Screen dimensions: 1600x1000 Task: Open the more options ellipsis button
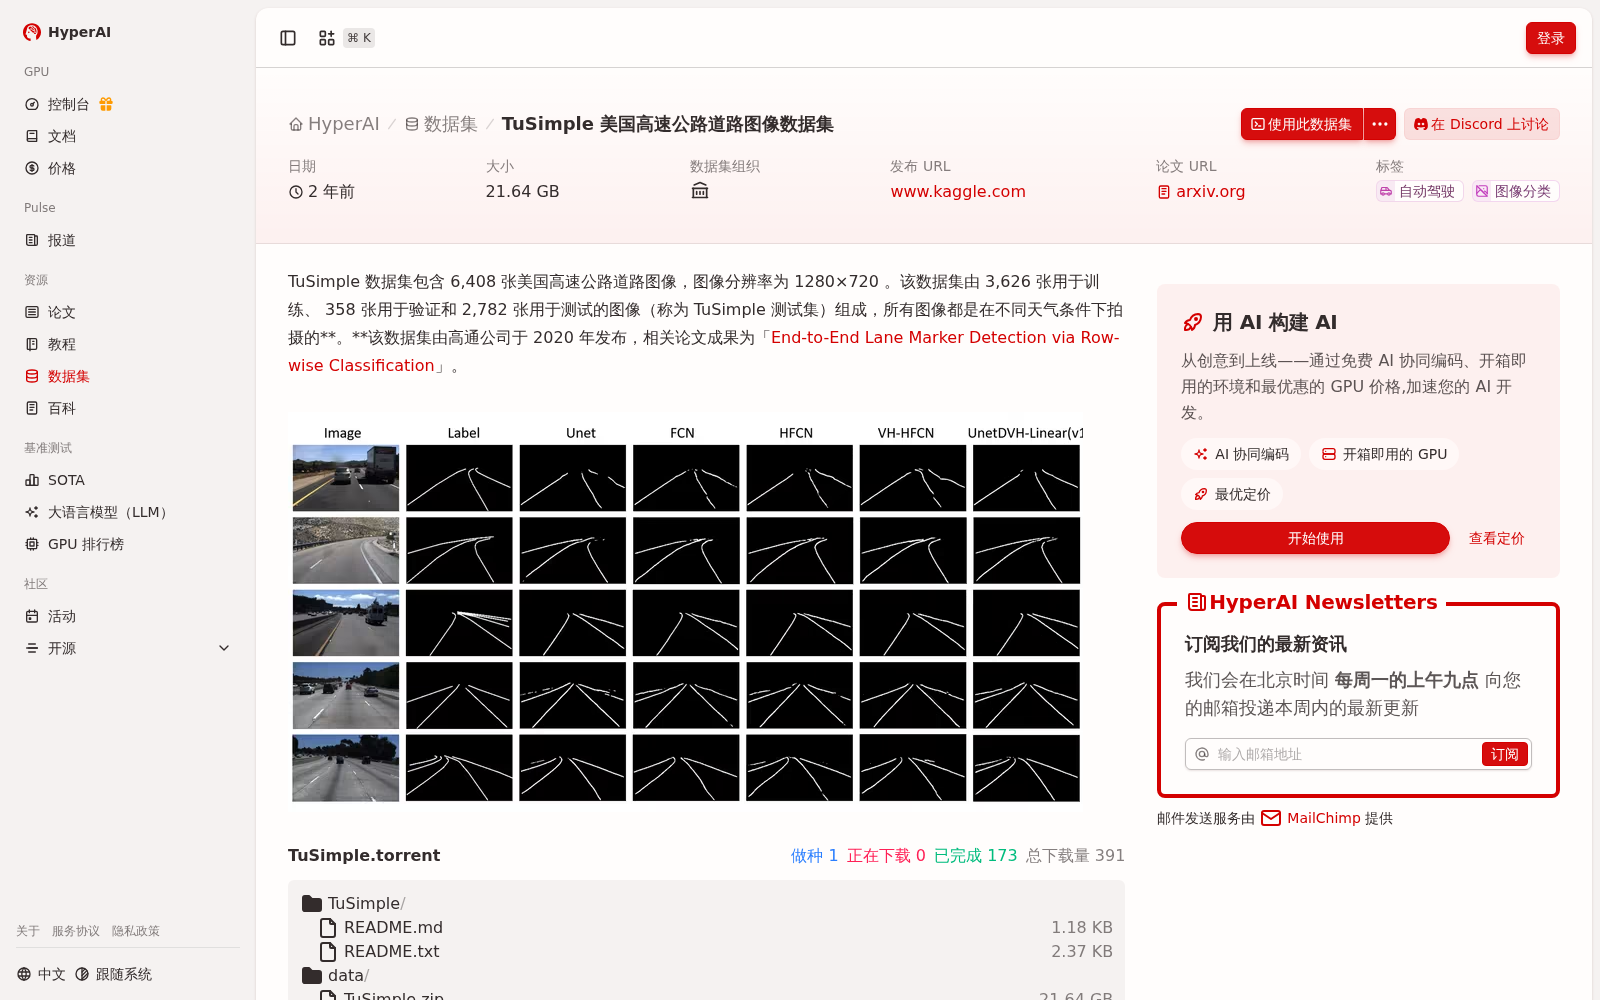click(x=1380, y=124)
